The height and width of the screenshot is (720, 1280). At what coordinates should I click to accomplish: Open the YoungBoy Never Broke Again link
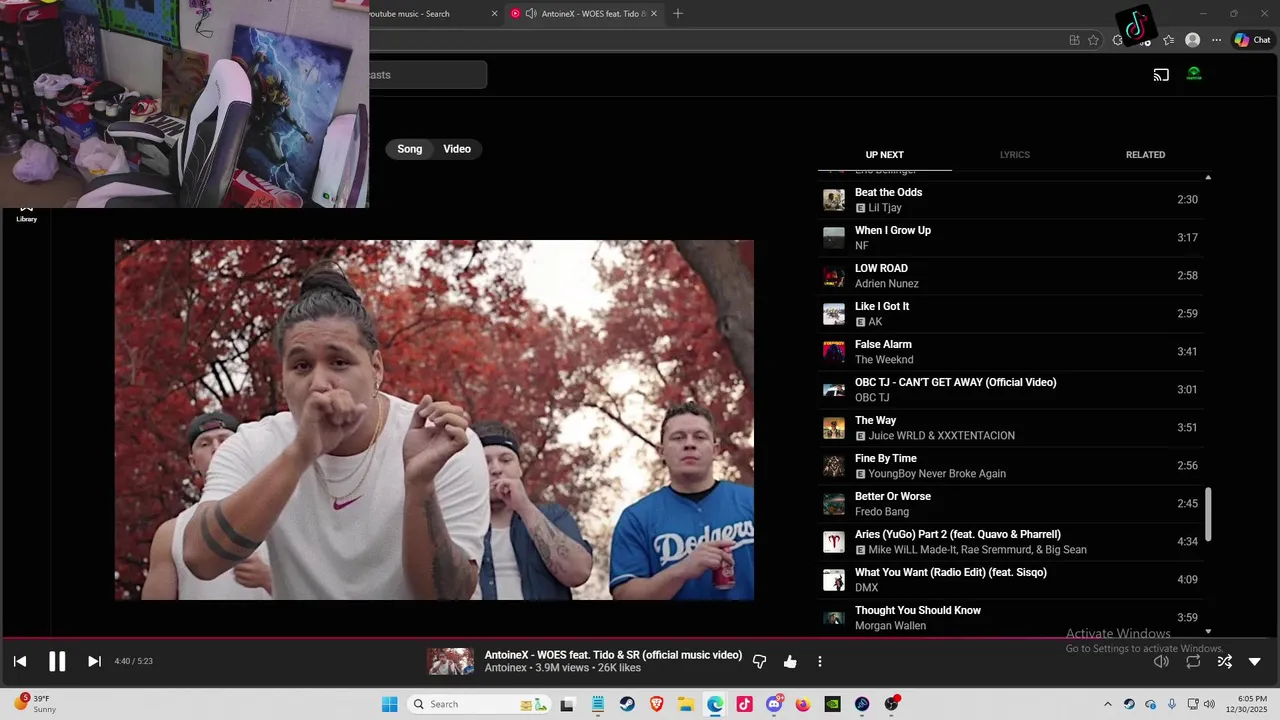937,474
